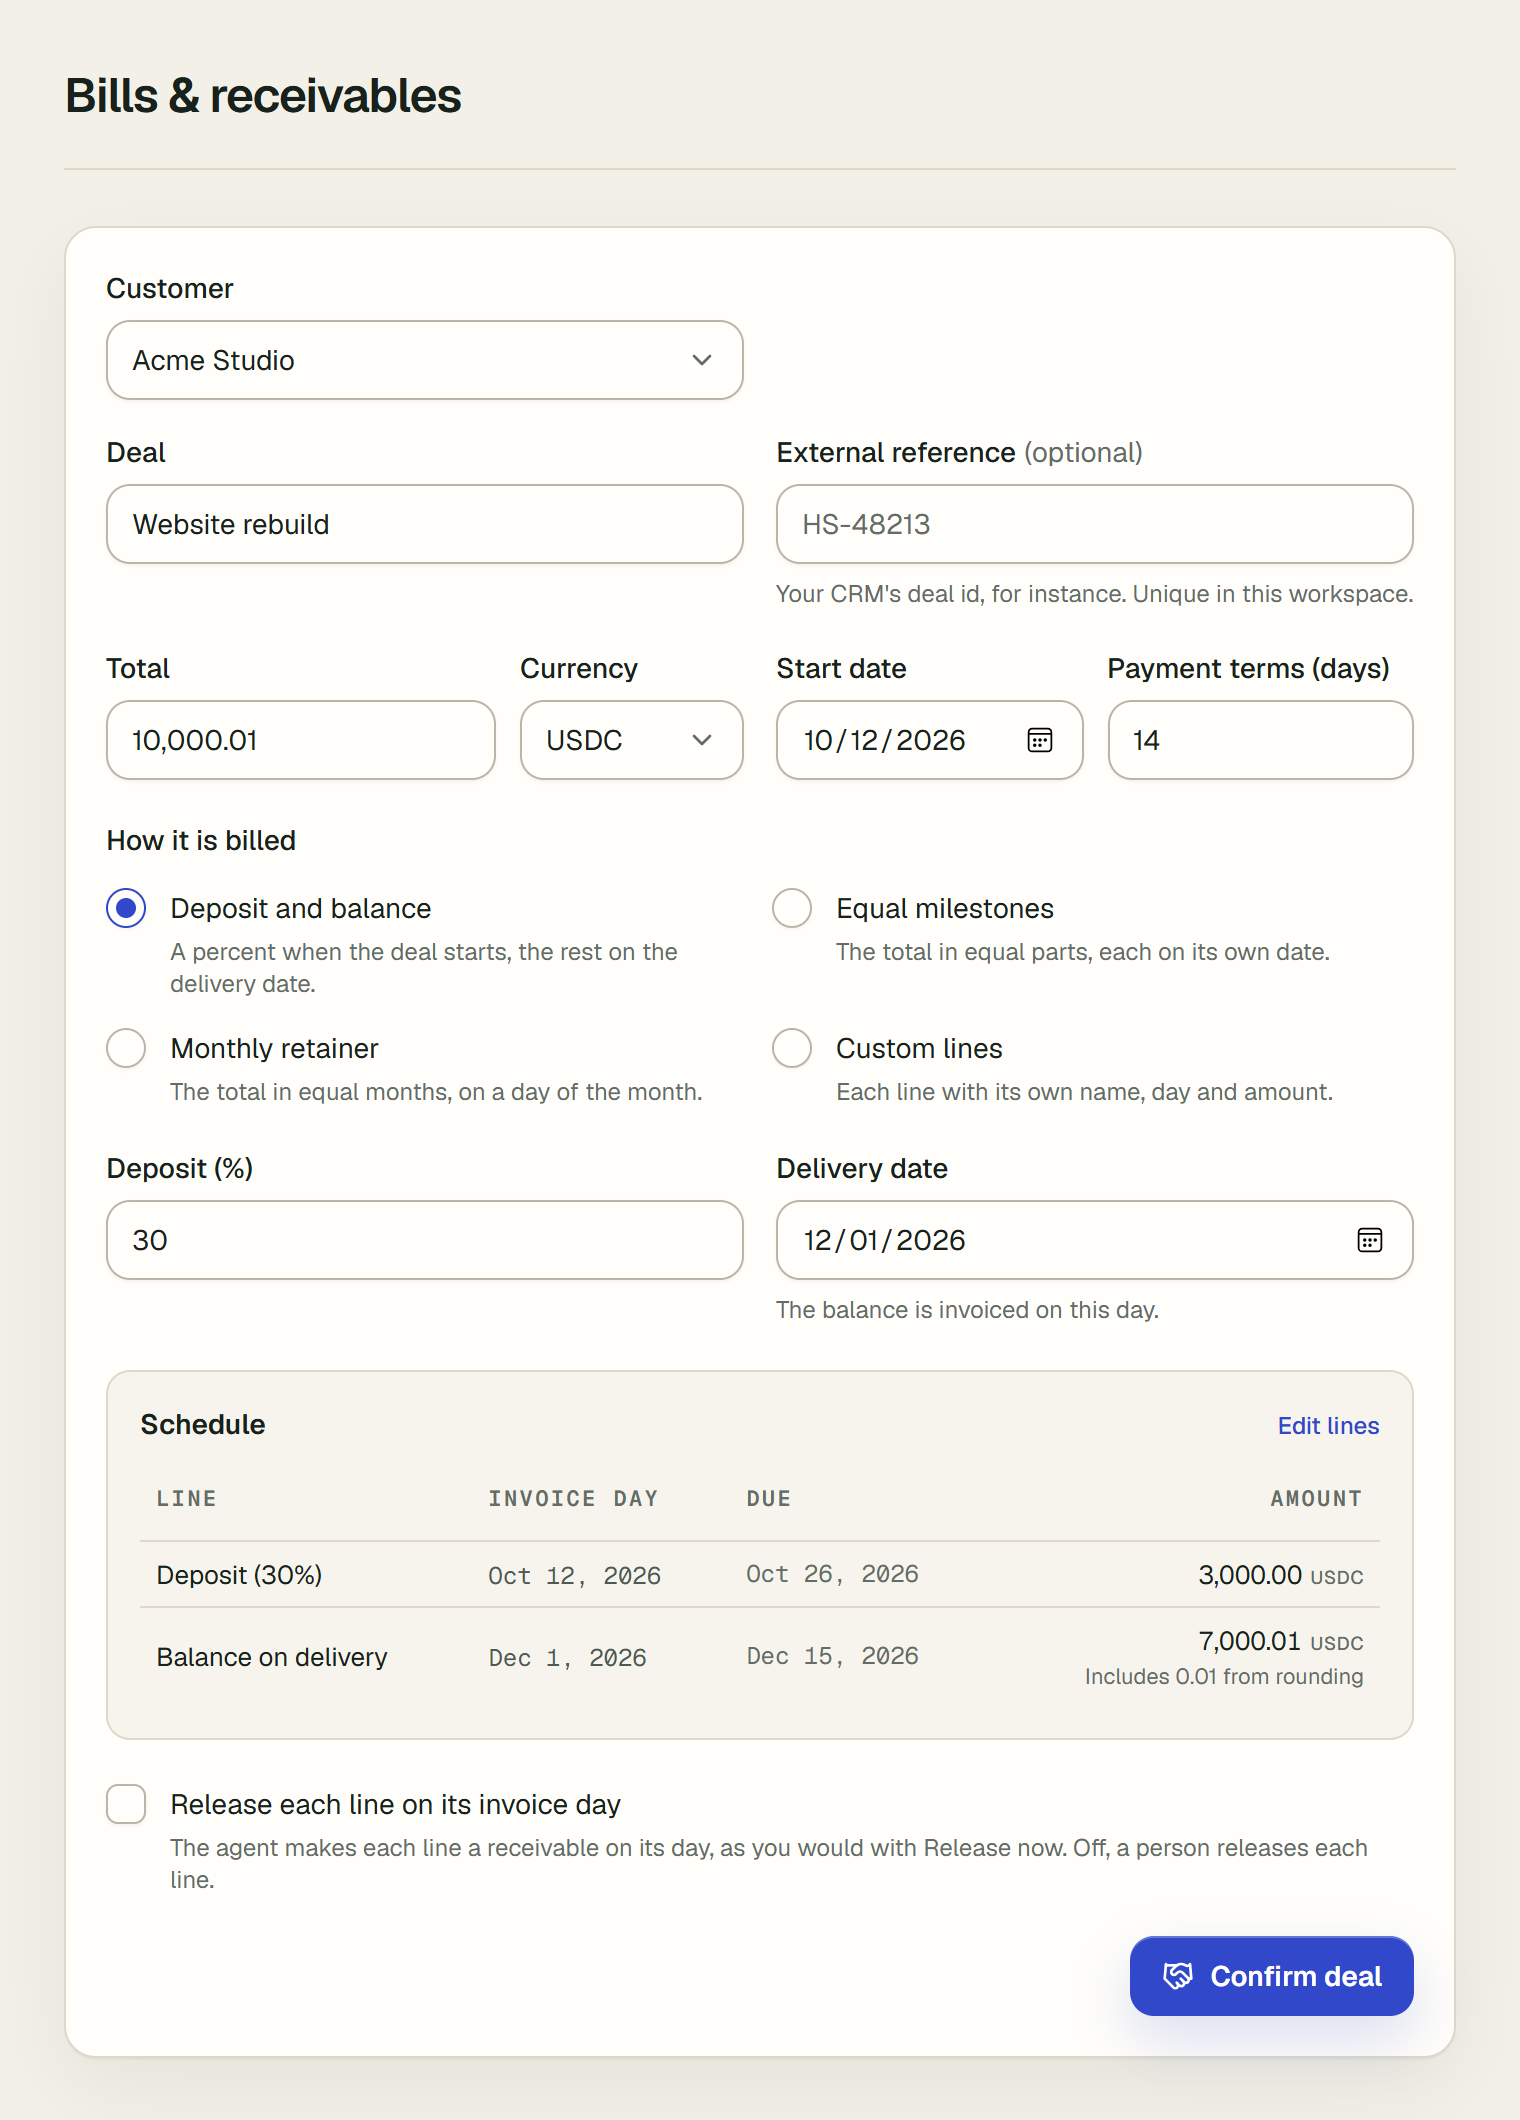Click the Delivery date value 12/01/2026
Viewport: 1520px width, 2120px height.
(885, 1240)
